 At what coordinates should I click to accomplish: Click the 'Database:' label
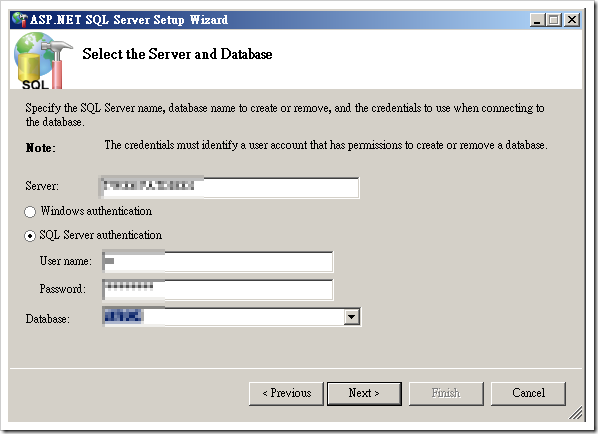(48, 319)
